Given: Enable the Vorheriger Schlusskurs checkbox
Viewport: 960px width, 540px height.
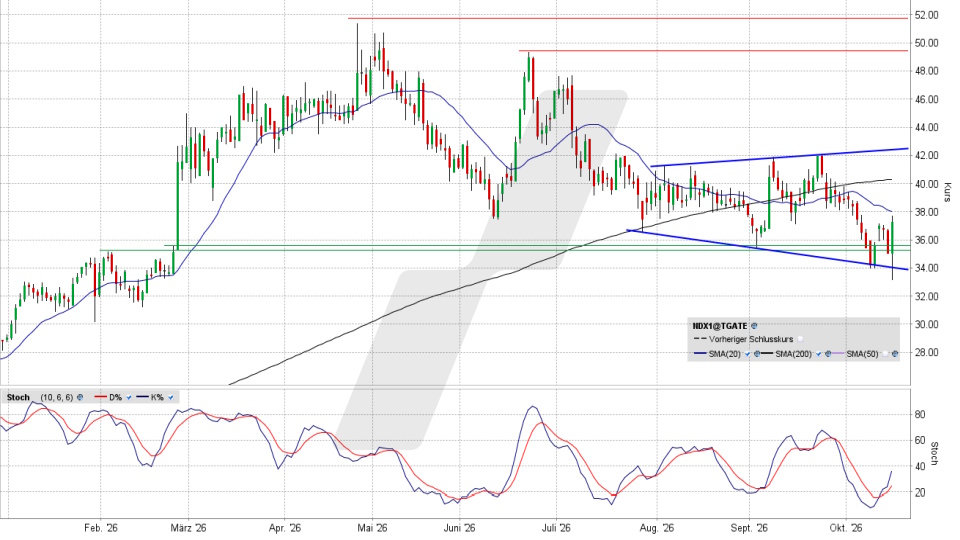Looking at the screenshot, I should pos(800,339).
